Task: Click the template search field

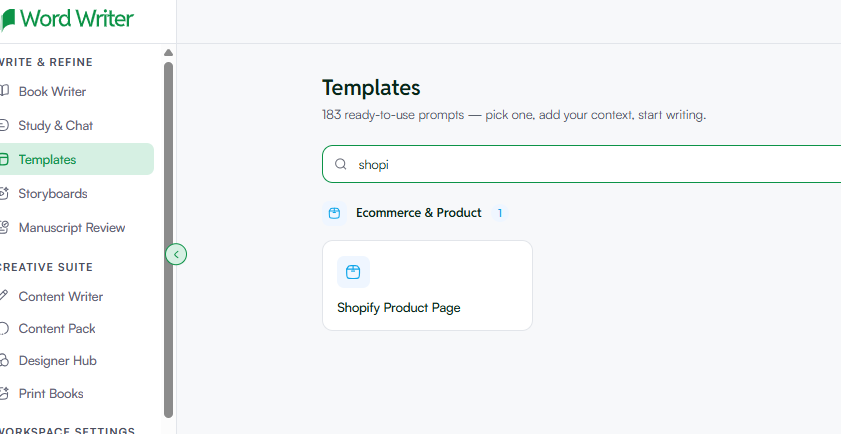Action: click(581, 164)
